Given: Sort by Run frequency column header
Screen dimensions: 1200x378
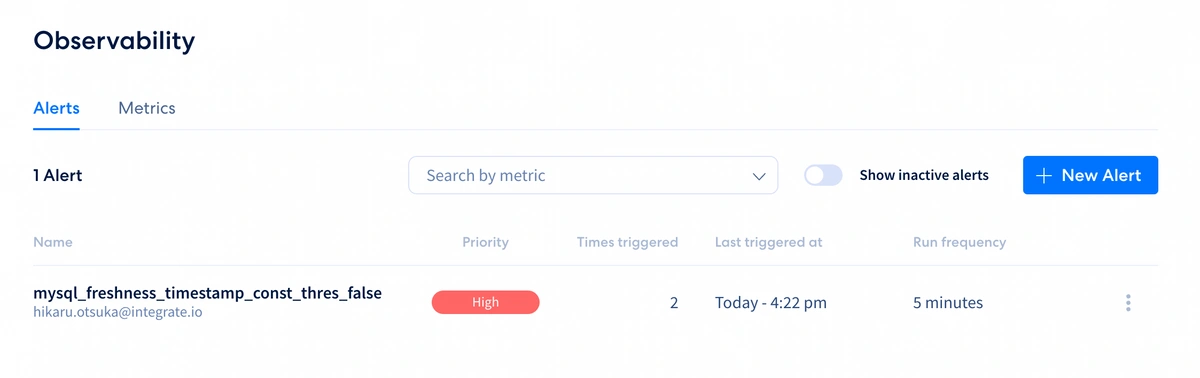Looking at the screenshot, I should click(x=959, y=242).
